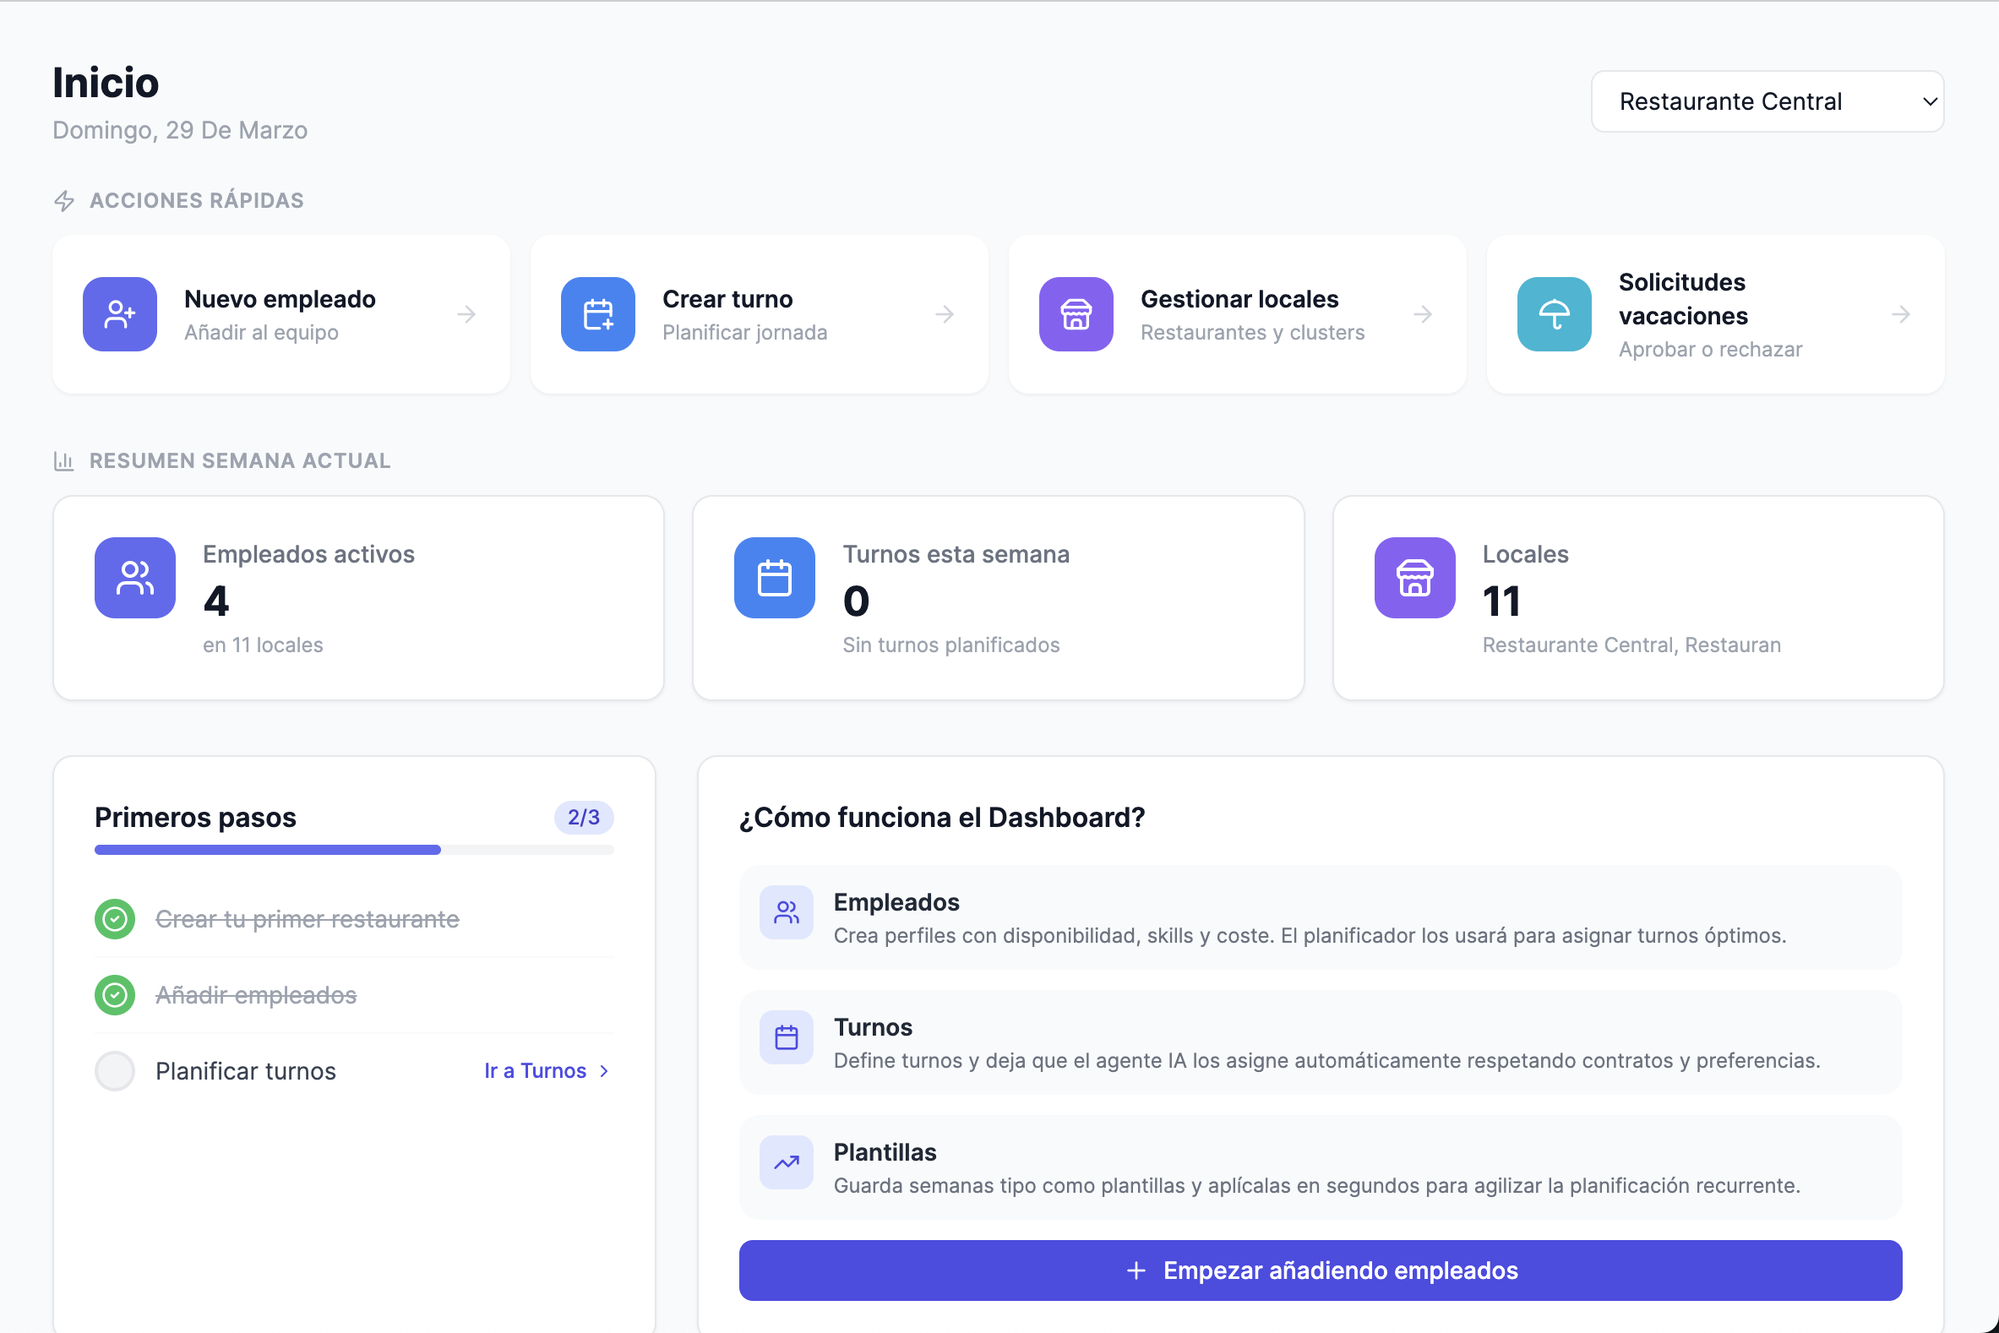The height and width of the screenshot is (1333, 1999).
Task: Open Gestionar locales via the store icon
Action: pyautogui.click(x=1075, y=314)
